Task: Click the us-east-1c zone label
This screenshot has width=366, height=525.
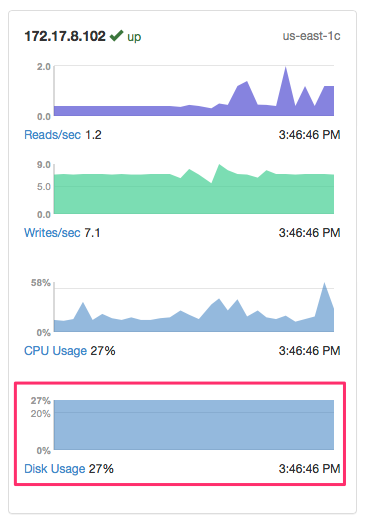Action: pyautogui.click(x=311, y=36)
